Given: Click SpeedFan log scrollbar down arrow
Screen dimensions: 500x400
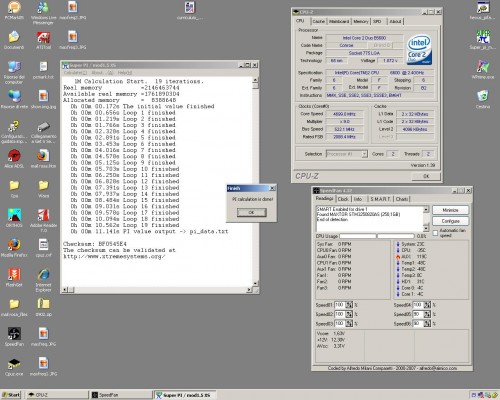Looking at the screenshot, I should coord(426,228).
